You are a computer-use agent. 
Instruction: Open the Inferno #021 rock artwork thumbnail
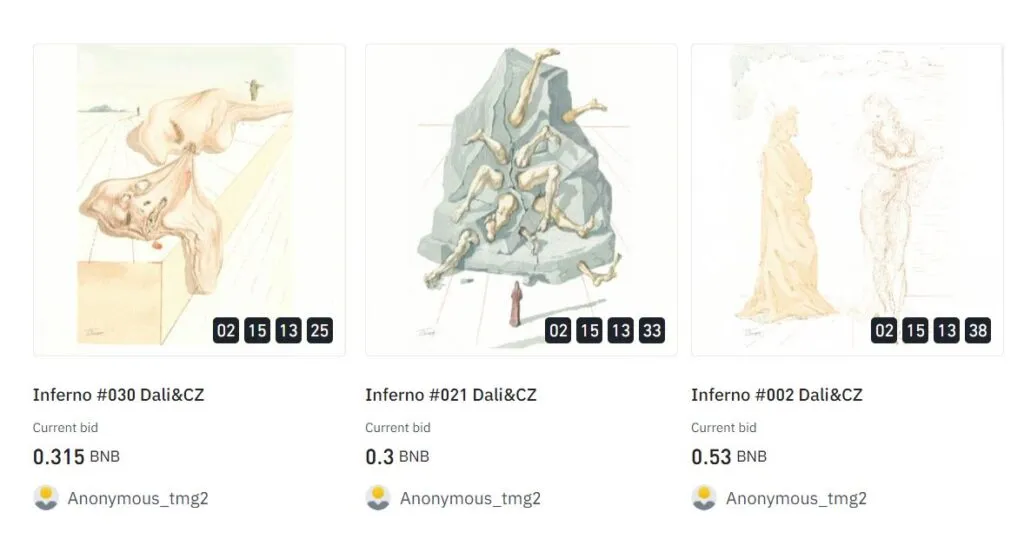click(x=521, y=200)
